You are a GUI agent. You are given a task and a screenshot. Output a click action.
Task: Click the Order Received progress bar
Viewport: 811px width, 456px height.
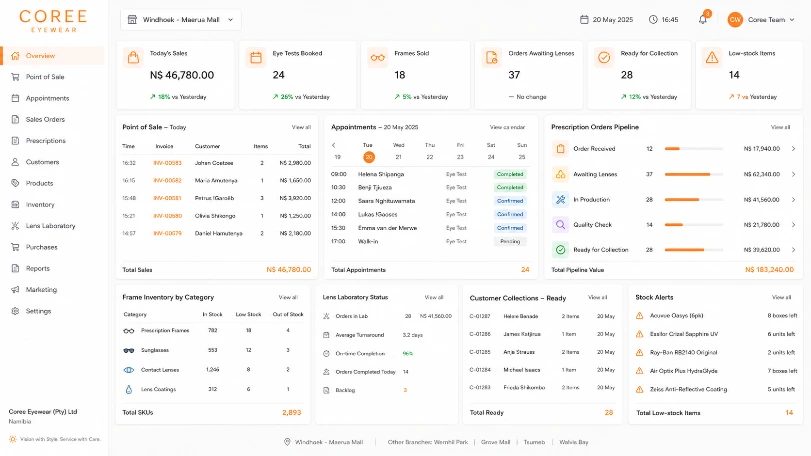point(694,149)
